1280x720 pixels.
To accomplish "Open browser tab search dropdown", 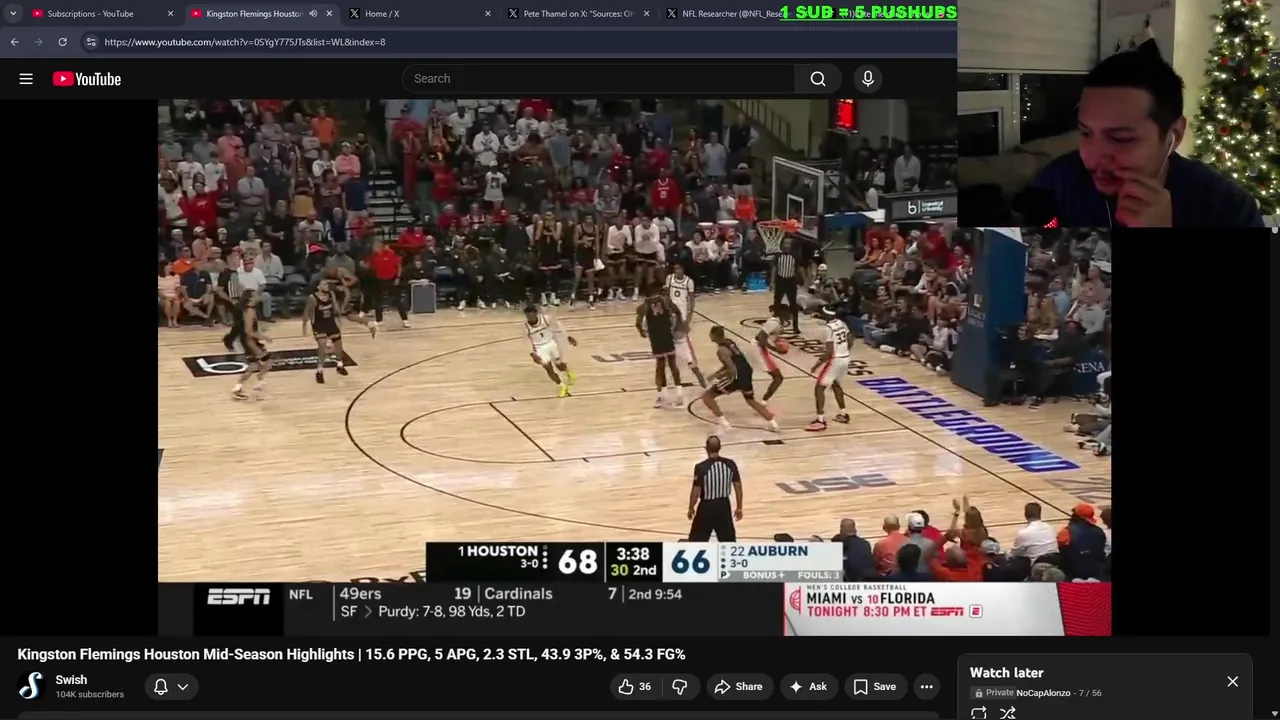I will [13, 14].
